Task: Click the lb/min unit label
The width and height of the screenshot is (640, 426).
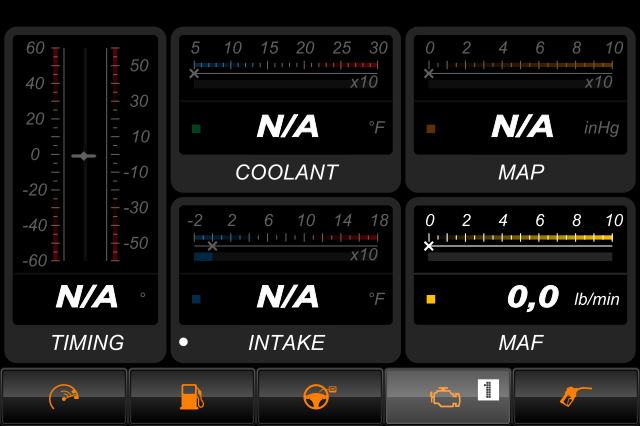Action: pos(597,300)
